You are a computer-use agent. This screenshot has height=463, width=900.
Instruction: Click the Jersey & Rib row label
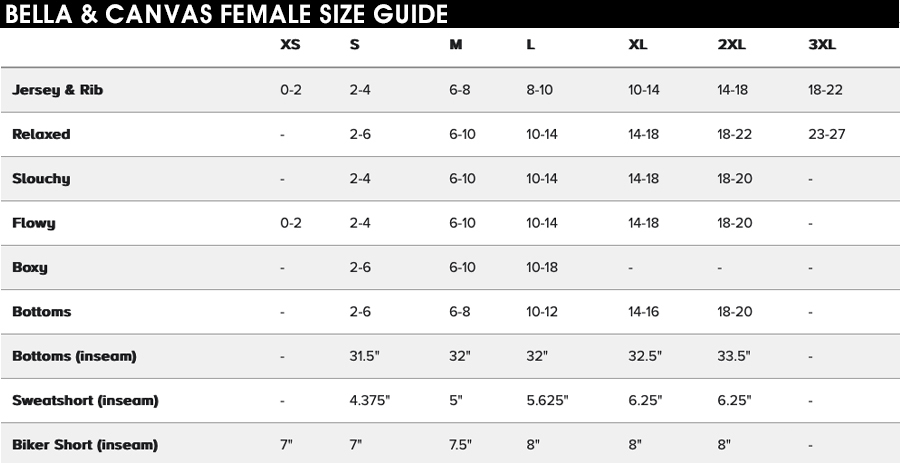(57, 90)
